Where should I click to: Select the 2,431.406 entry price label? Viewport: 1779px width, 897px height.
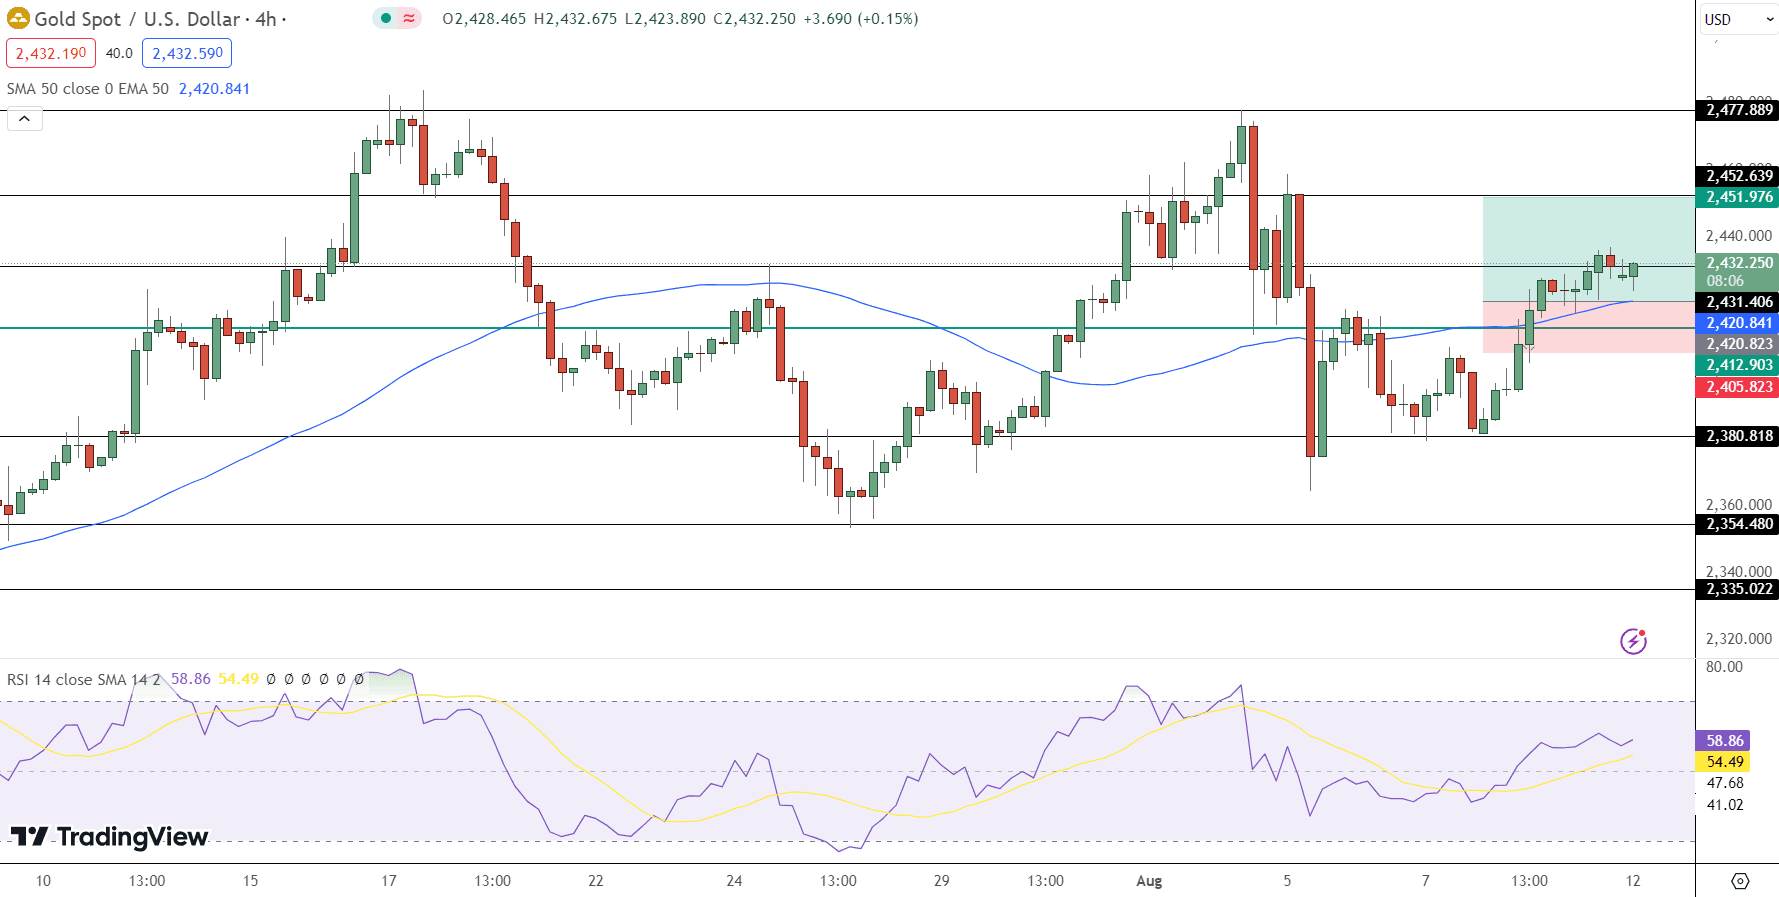coord(1738,302)
